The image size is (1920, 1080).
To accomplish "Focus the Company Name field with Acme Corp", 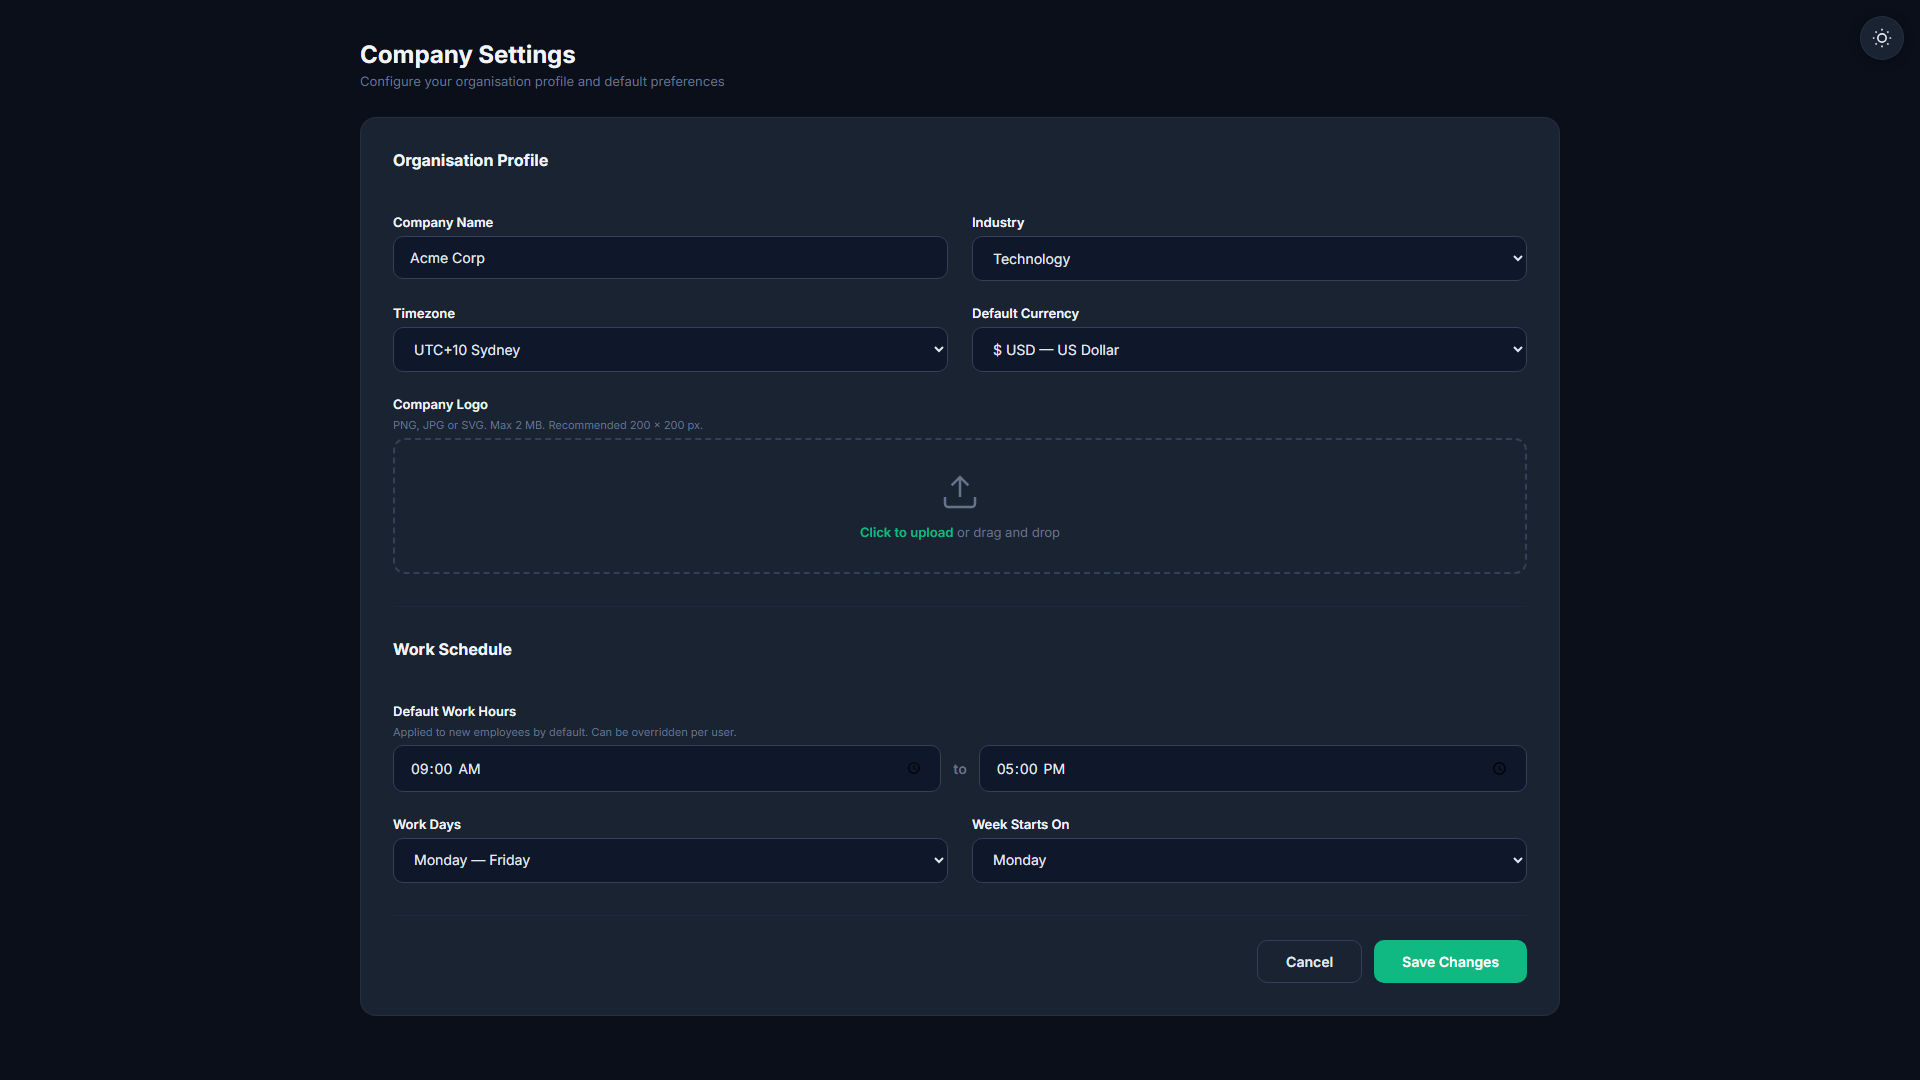I will click(670, 258).
